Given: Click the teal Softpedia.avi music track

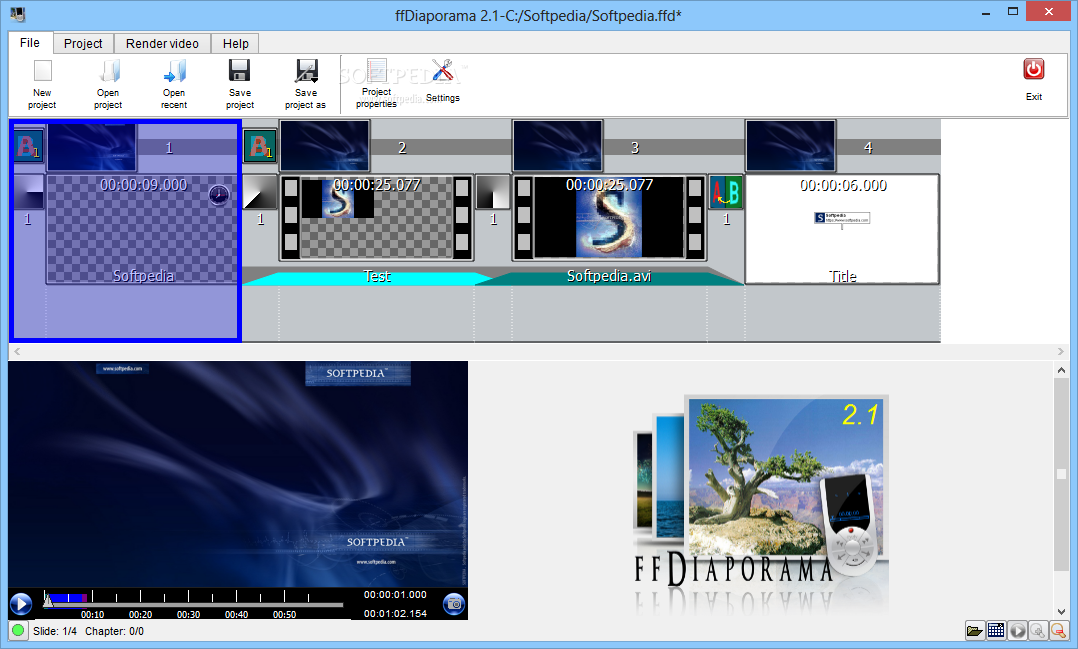Looking at the screenshot, I should point(609,278).
